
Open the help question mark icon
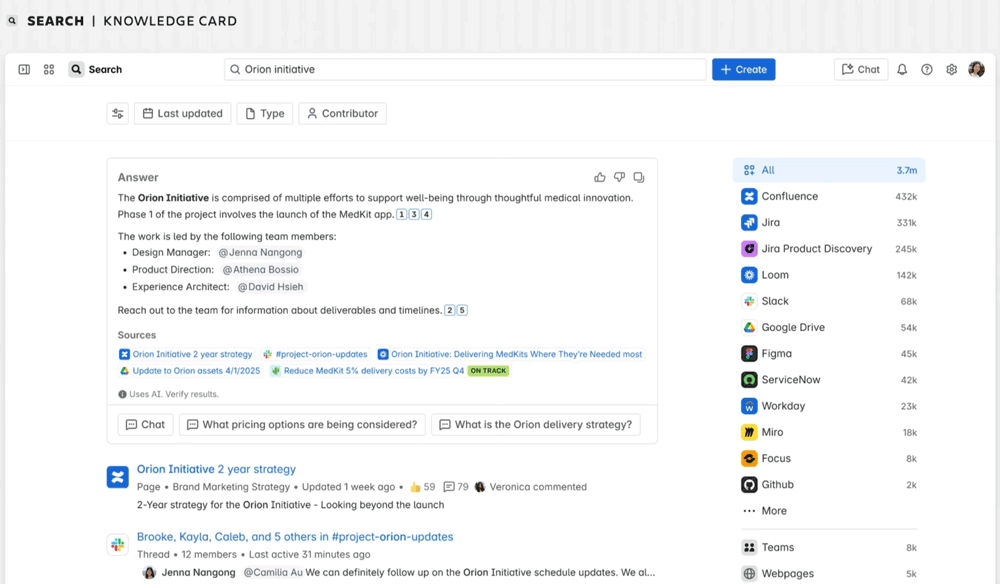[927, 69]
